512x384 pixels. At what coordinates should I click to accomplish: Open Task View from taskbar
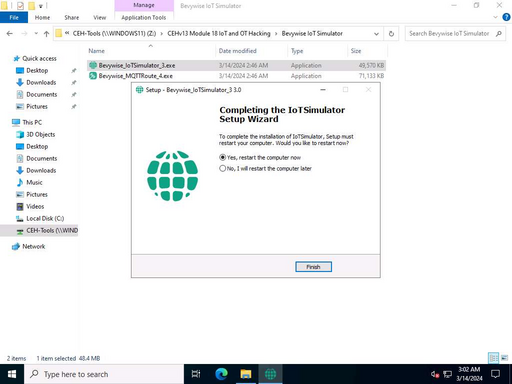[196, 374]
